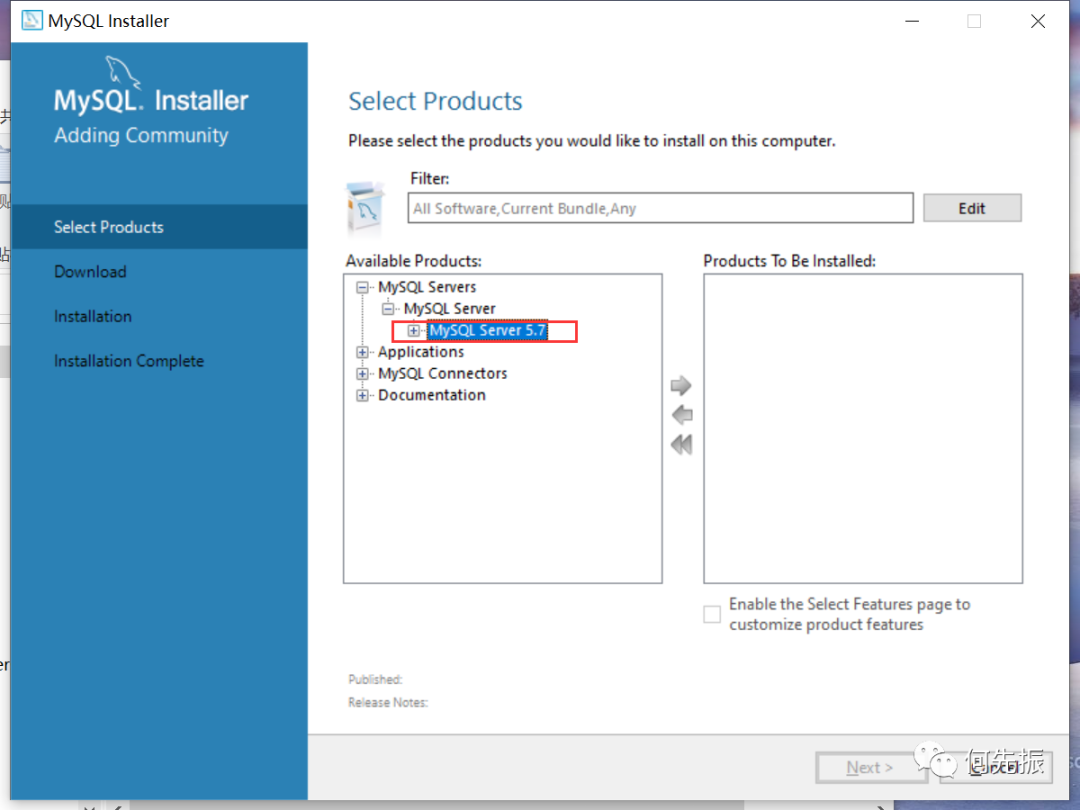Click the remove-product left arrow icon
1080x810 pixels.
[x=682, y=415]
